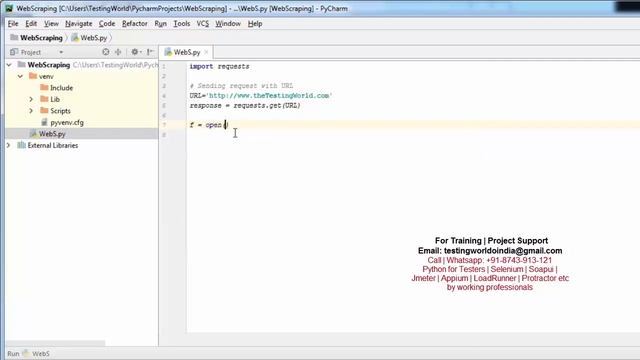640x360 pixels.
Task: Click the Include folder icon
Action: click(x=44, y=87)
